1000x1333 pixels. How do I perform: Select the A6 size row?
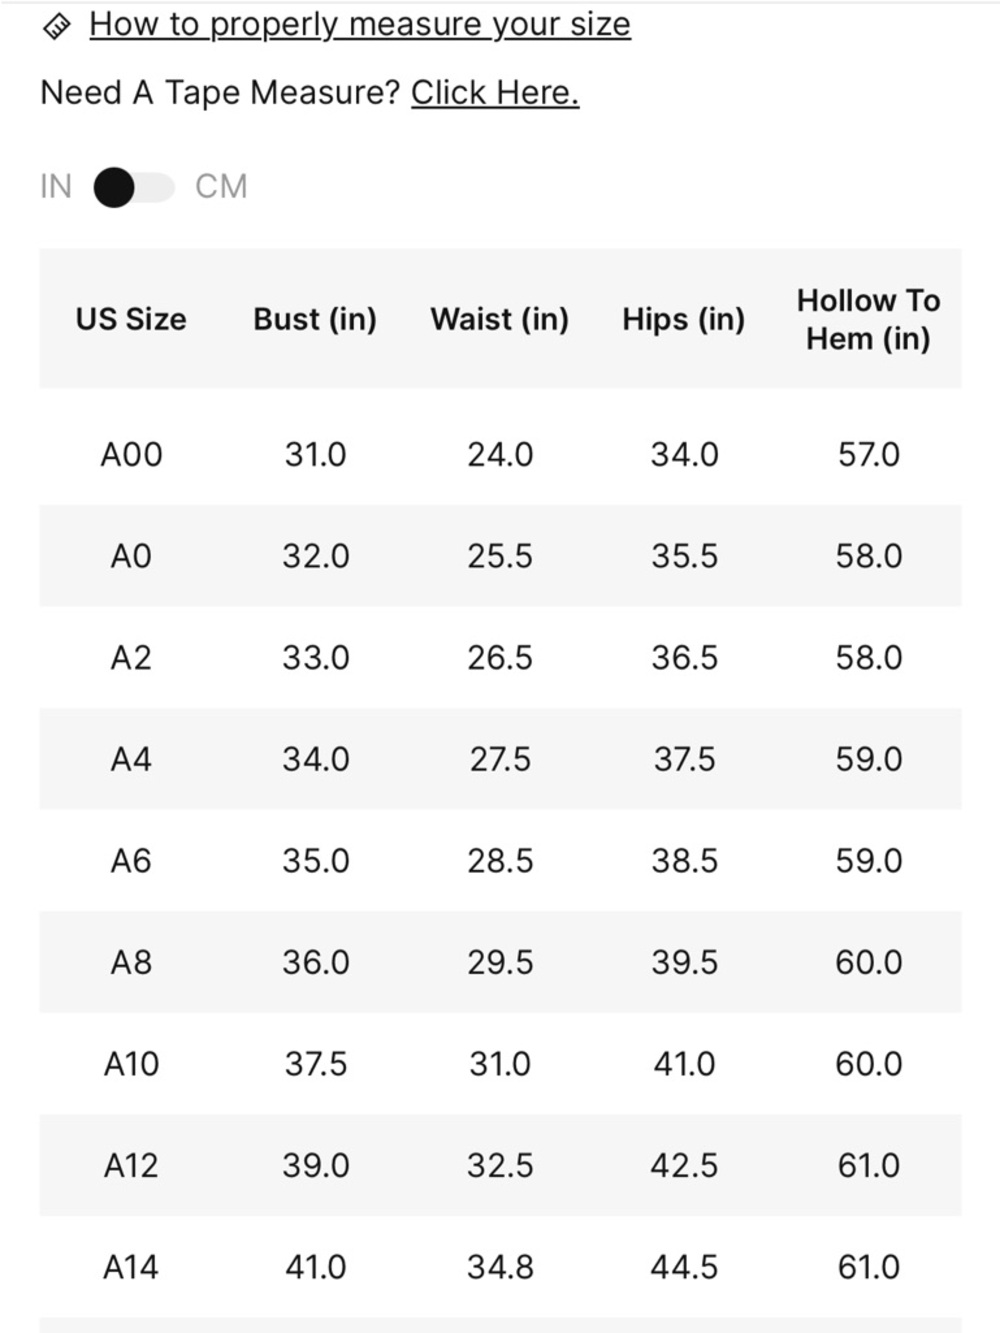click(500, 860)
